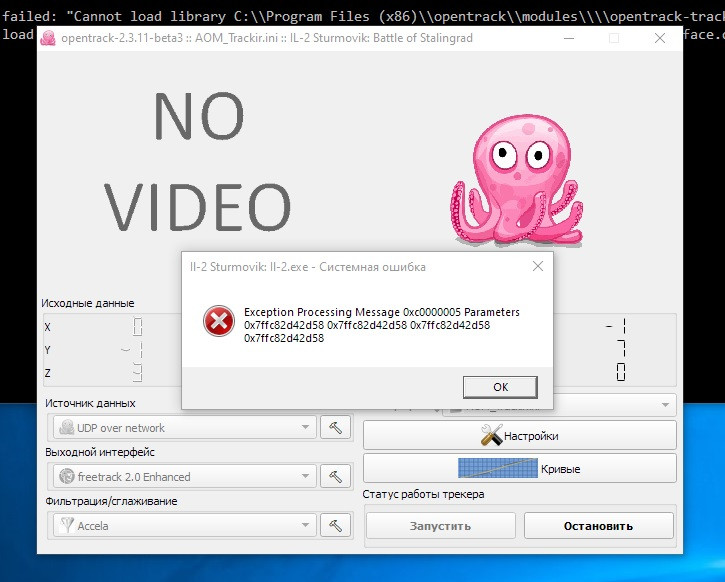725x582 pixels.
Task: Open the Настройки settings button
Action: [520, 435]
